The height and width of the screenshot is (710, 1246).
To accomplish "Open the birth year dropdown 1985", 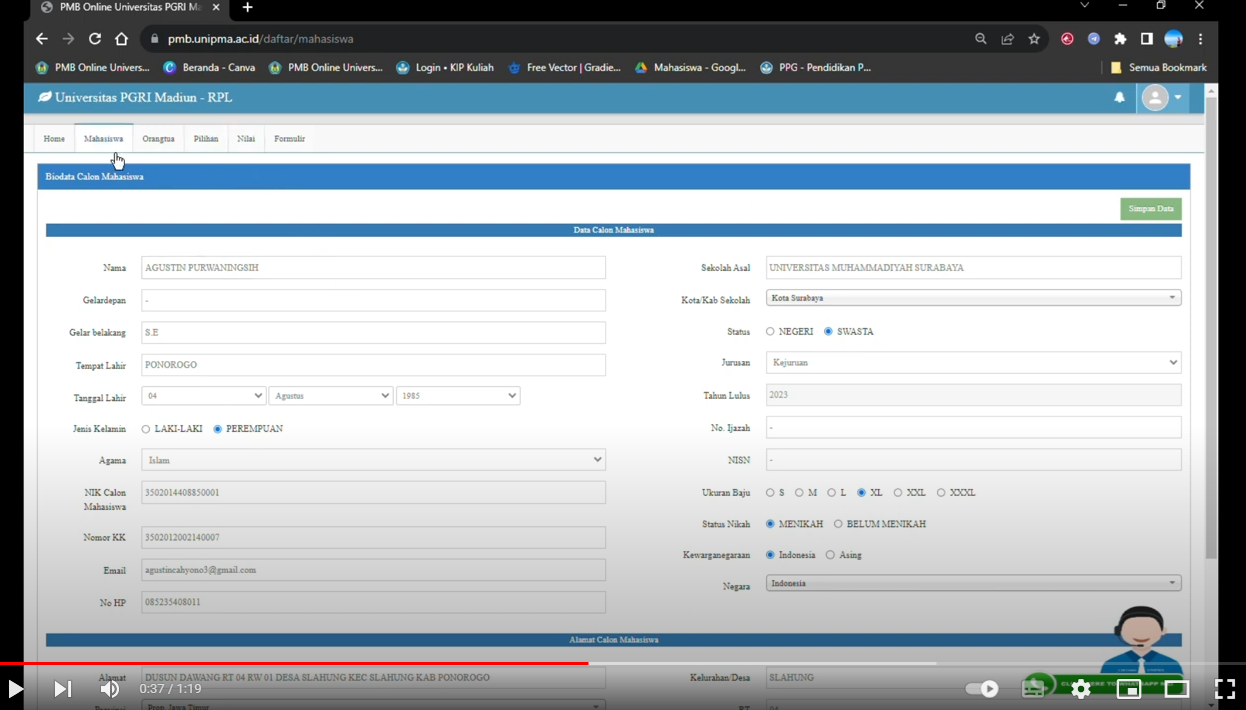I will coord(458,396).
